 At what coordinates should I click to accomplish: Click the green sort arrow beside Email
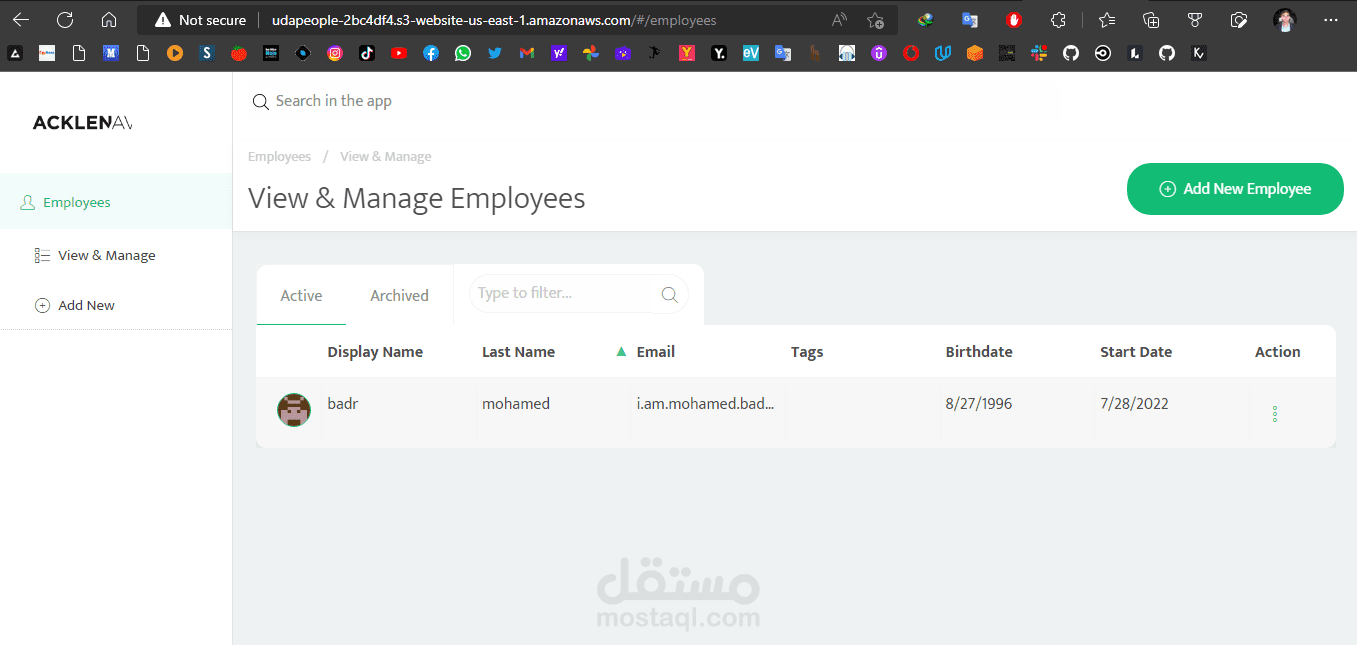pos(621,352)
